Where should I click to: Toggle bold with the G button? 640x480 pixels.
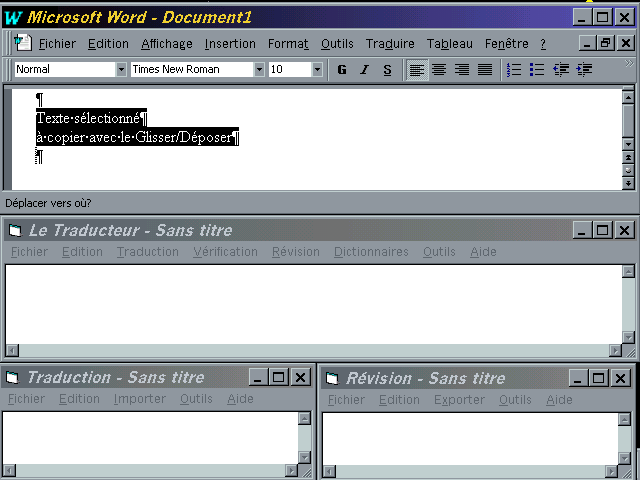pyautogui.click(x=342, y=70)
